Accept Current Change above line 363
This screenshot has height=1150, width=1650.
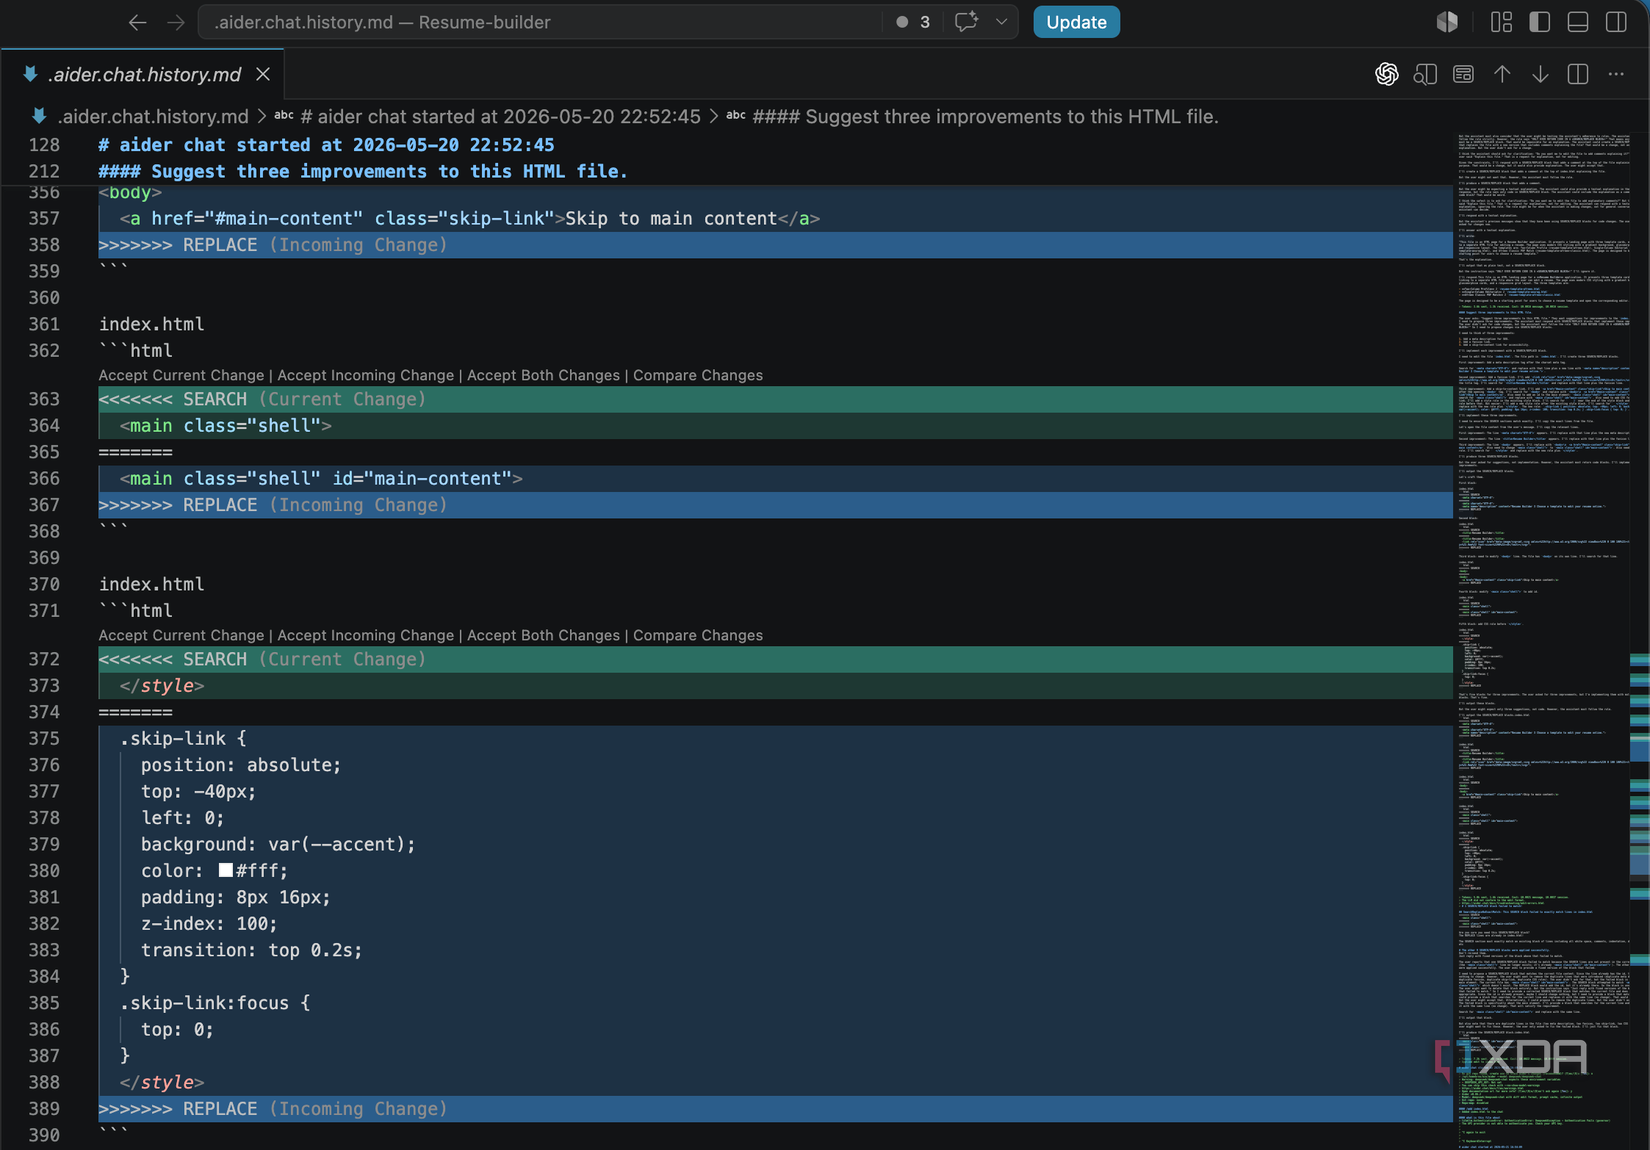[181, 375]
